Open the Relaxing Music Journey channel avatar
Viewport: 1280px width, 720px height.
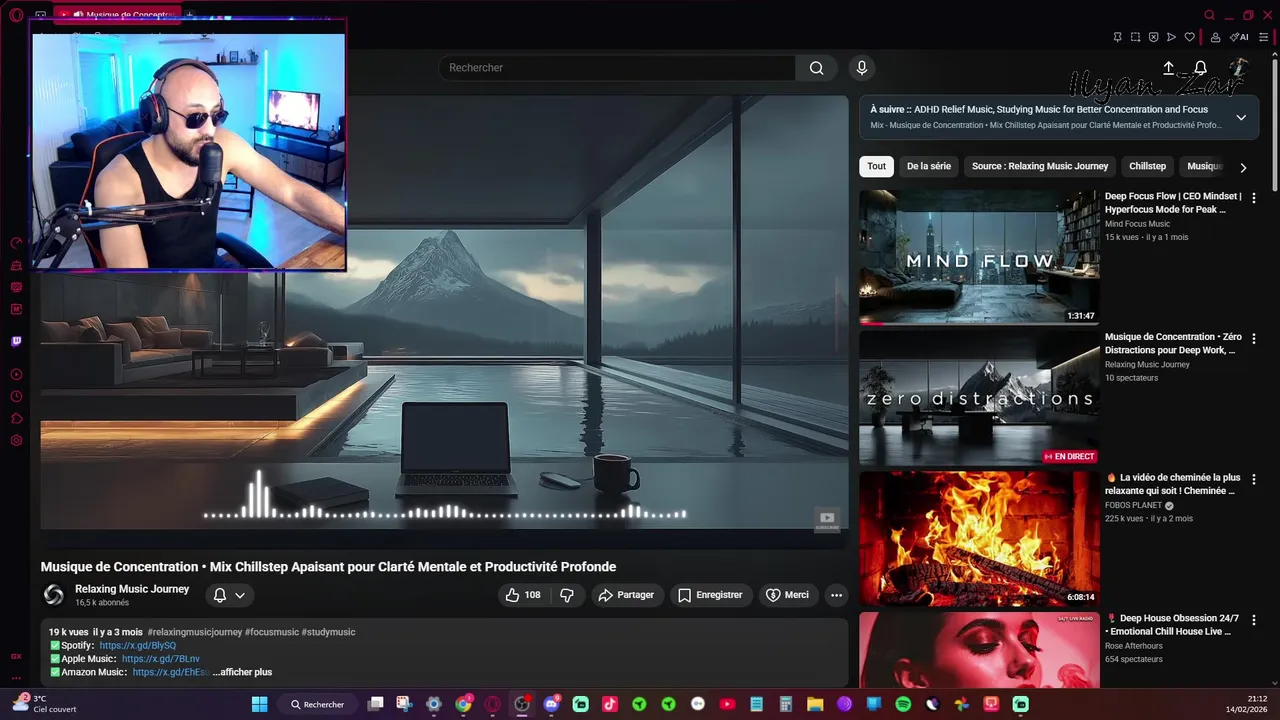pyautogui.click(x=54, y=596)
